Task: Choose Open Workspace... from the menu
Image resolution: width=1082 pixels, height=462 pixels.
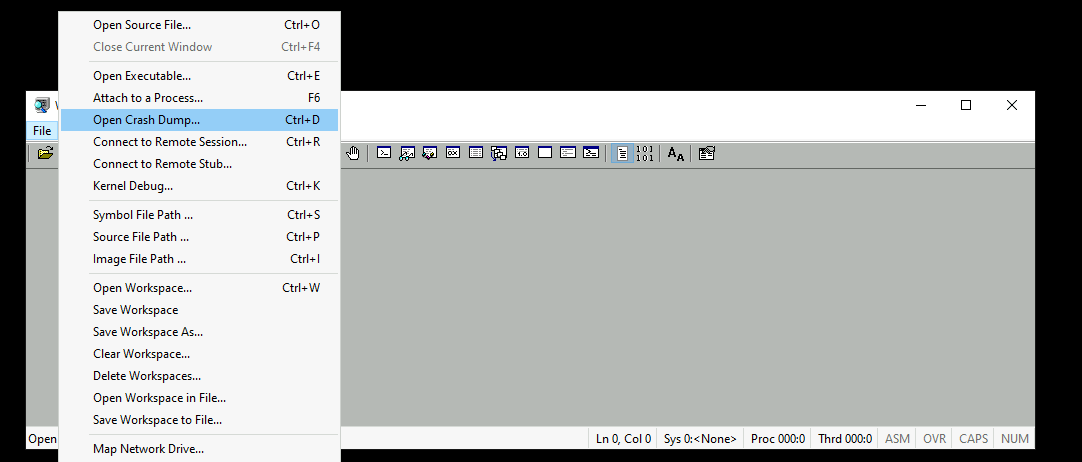Action: 199,288
